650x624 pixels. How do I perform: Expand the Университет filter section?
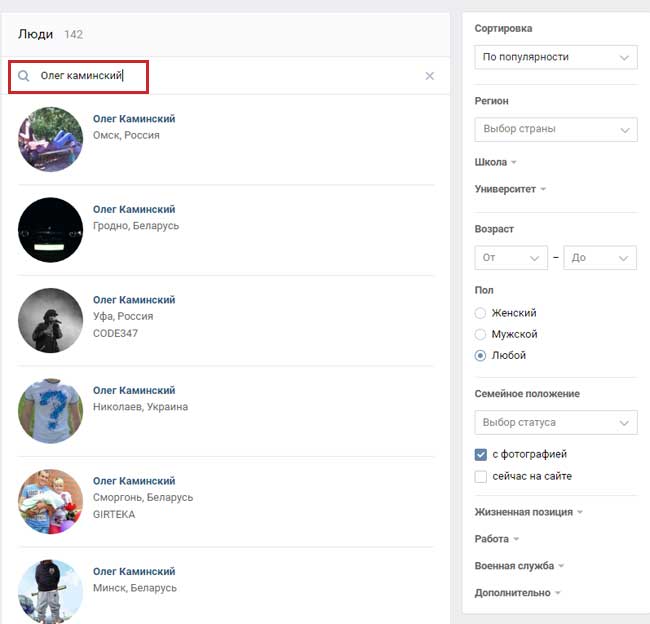coord(510,189)
